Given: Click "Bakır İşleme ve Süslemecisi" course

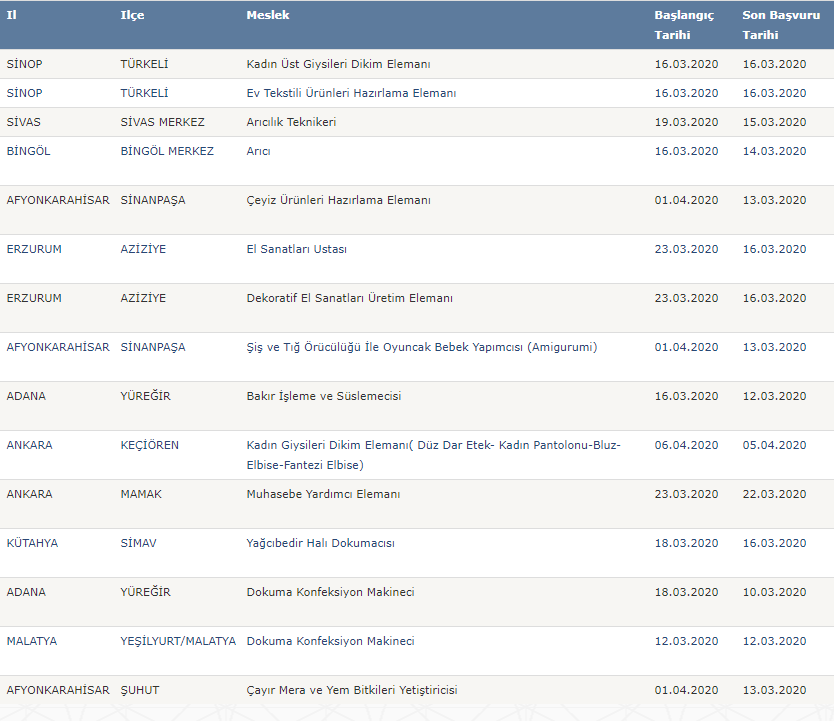Looking at the screenshot, I should (323, 396).
